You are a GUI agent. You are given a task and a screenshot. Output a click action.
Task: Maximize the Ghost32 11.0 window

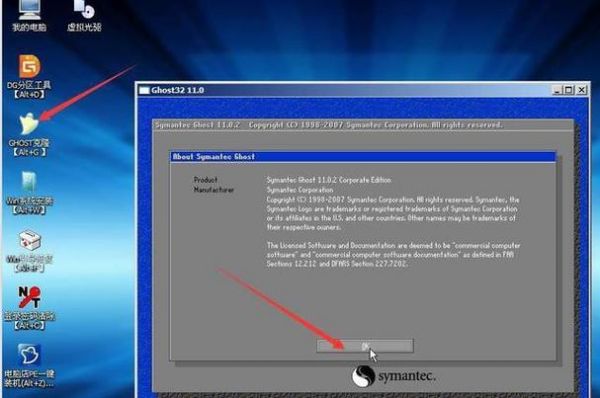click(x=569, y=90)
